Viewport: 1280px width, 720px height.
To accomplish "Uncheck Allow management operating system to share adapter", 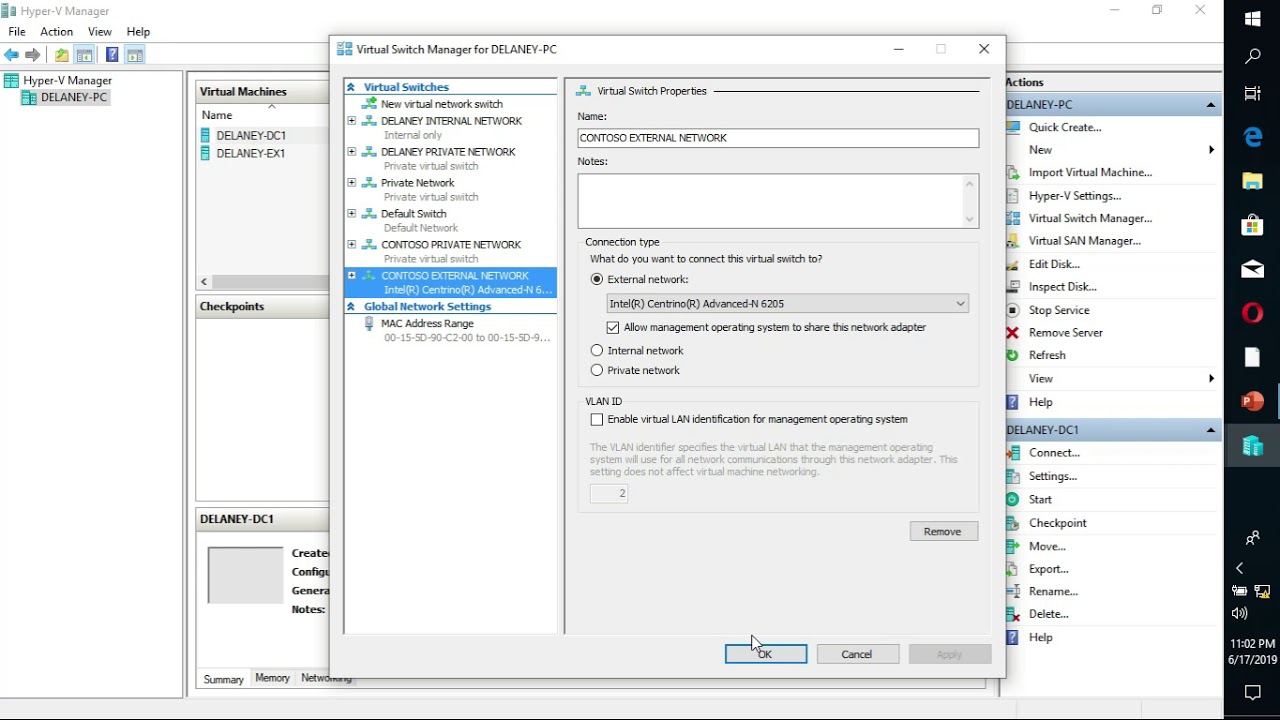I will click(613, 328).
